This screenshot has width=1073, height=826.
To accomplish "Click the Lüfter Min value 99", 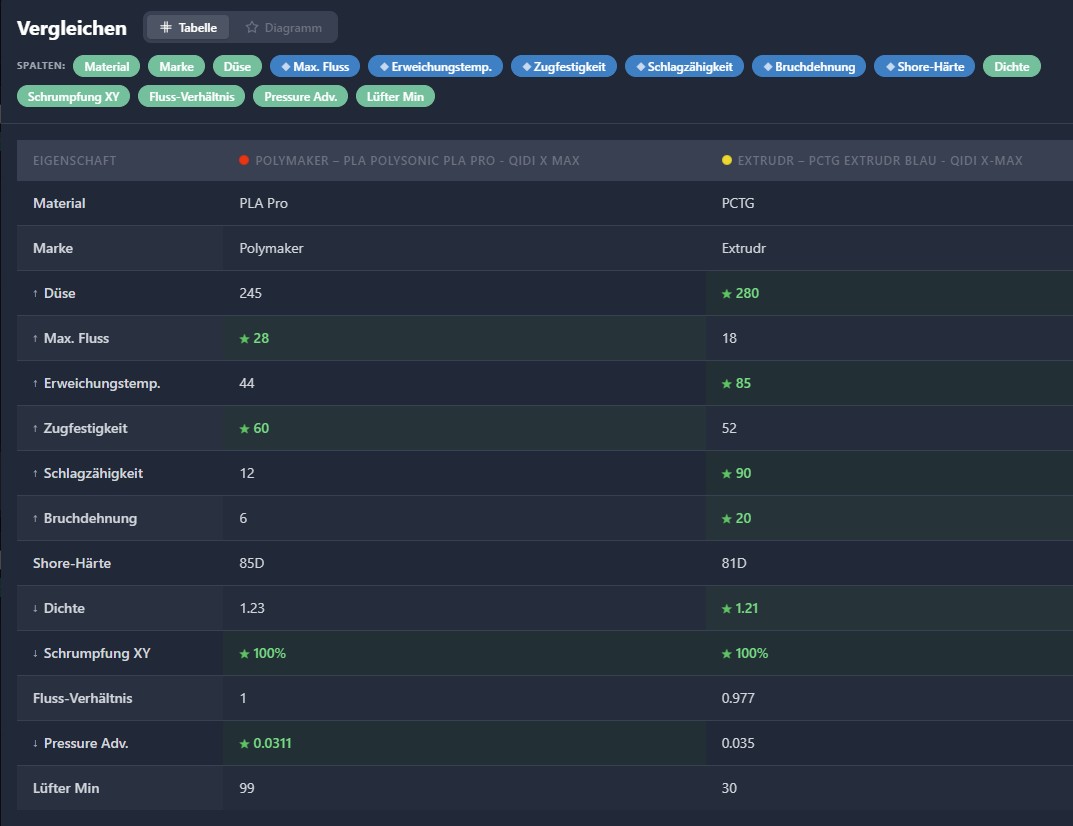I will coord(246,788).
